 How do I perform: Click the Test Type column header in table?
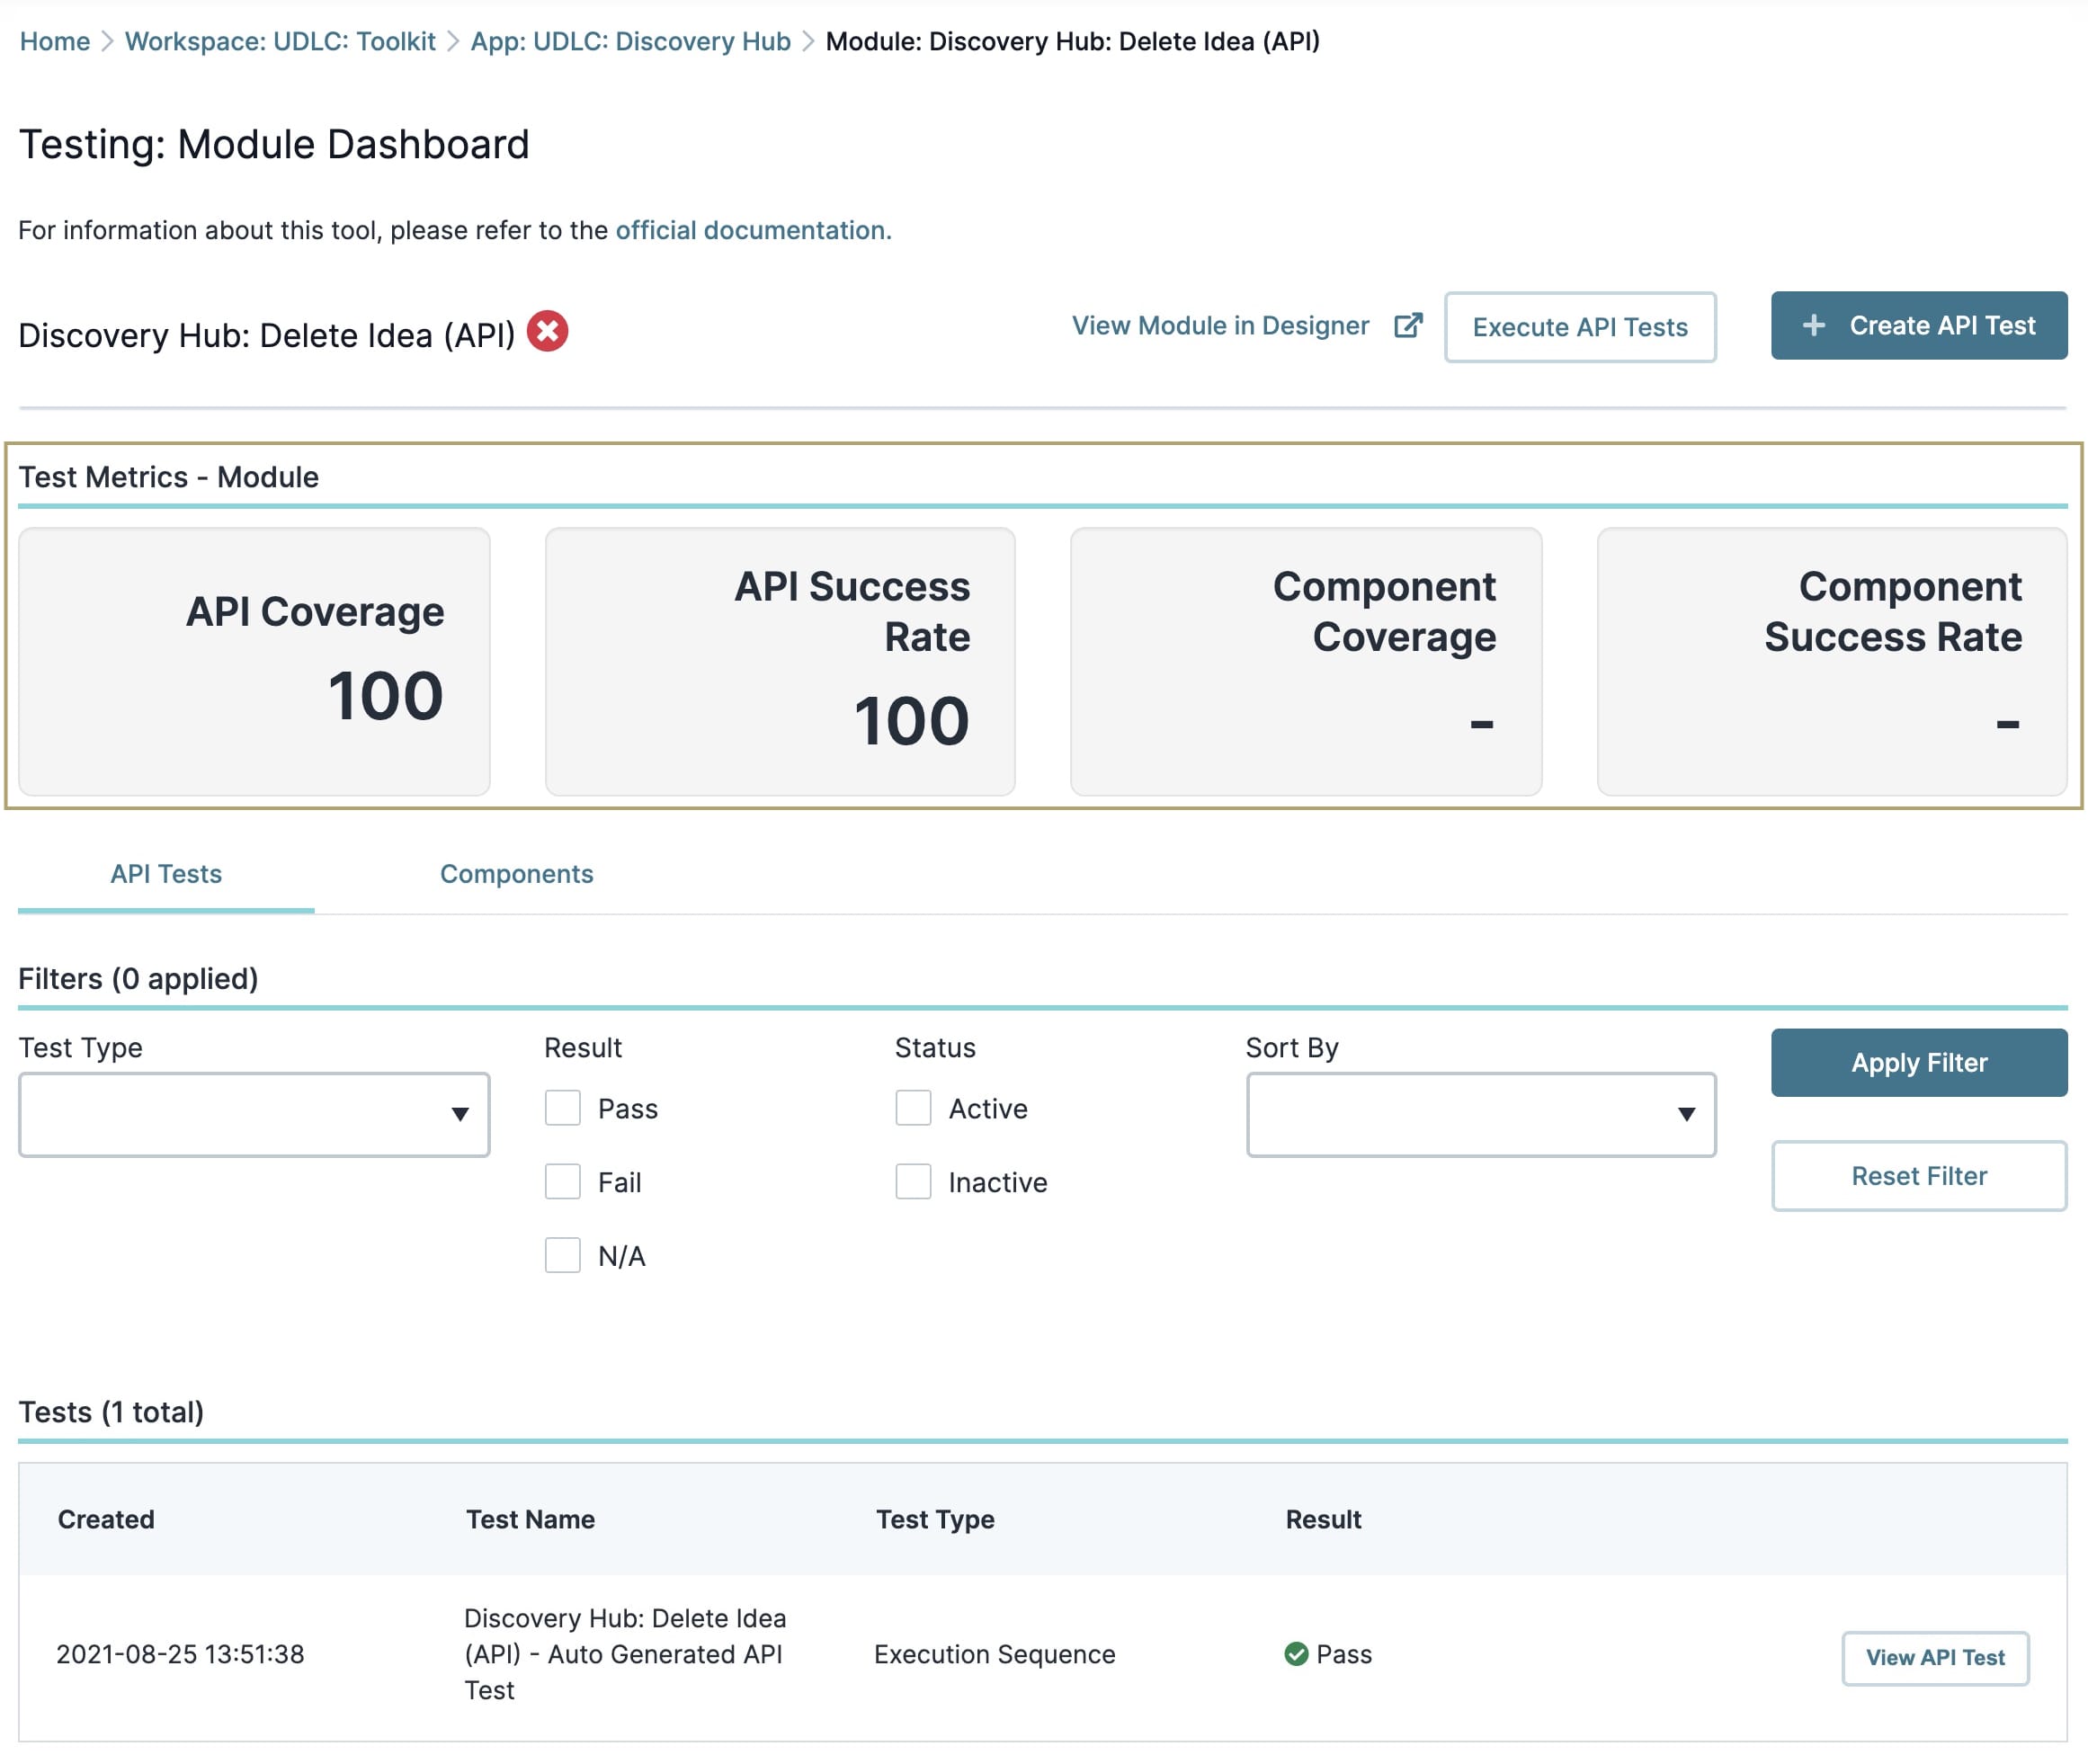coord(935,1519)
